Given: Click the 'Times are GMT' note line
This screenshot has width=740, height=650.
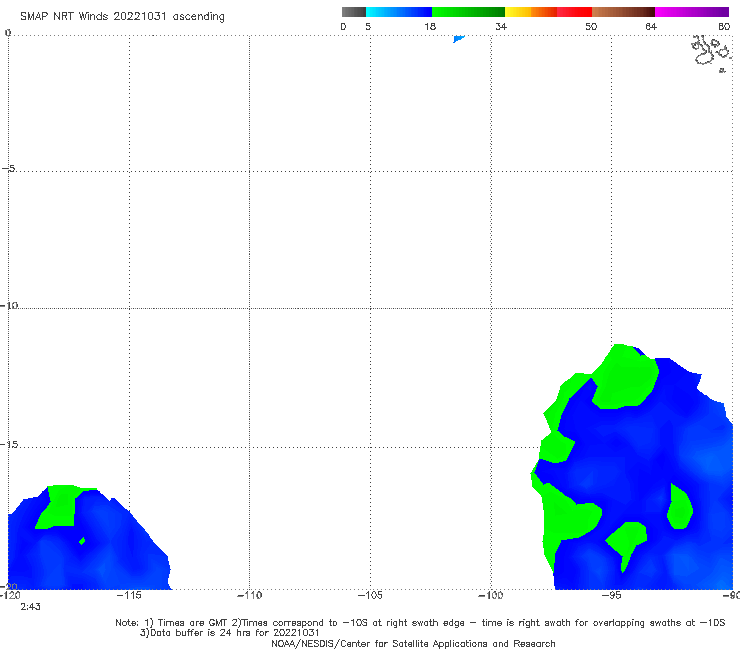Looking at the screenshot, I should (420, 623).
